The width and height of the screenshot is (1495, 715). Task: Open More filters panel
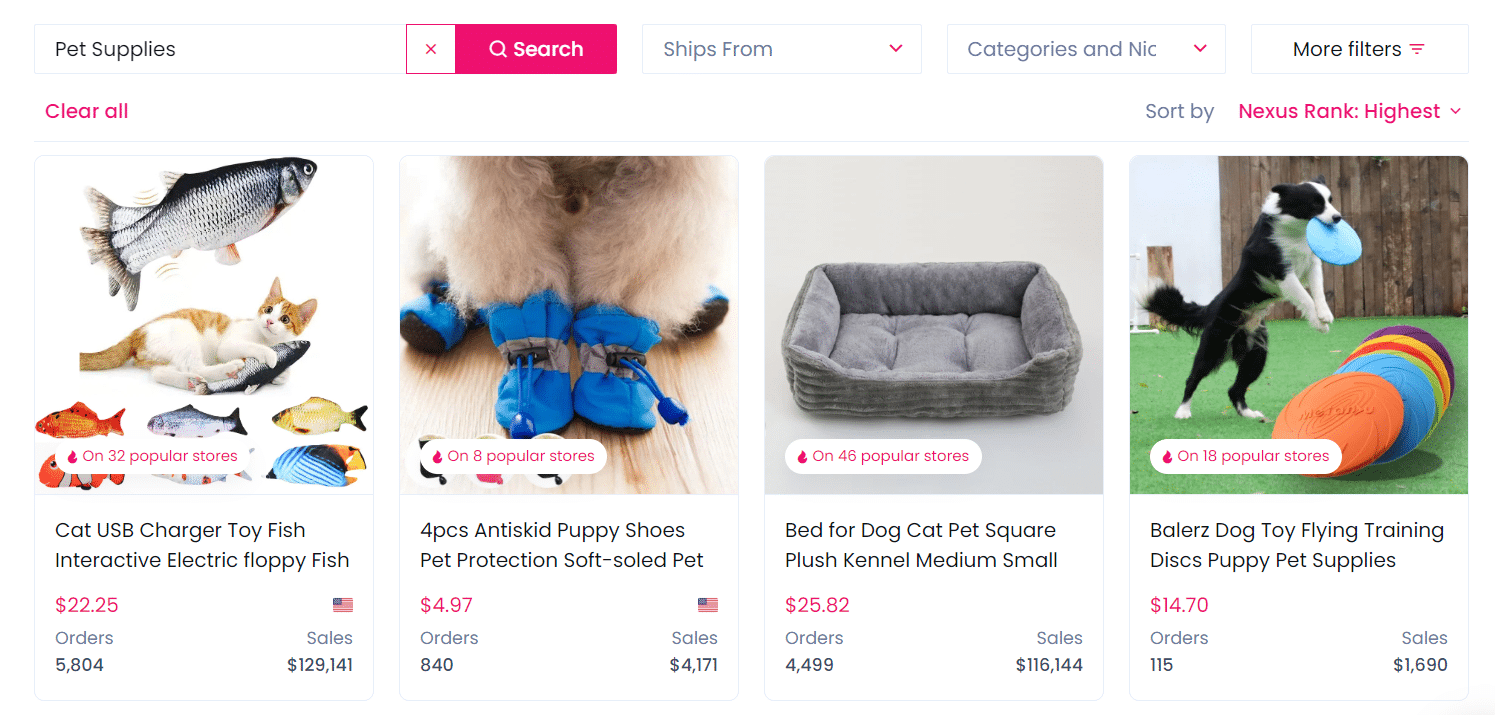[1359, 49]
